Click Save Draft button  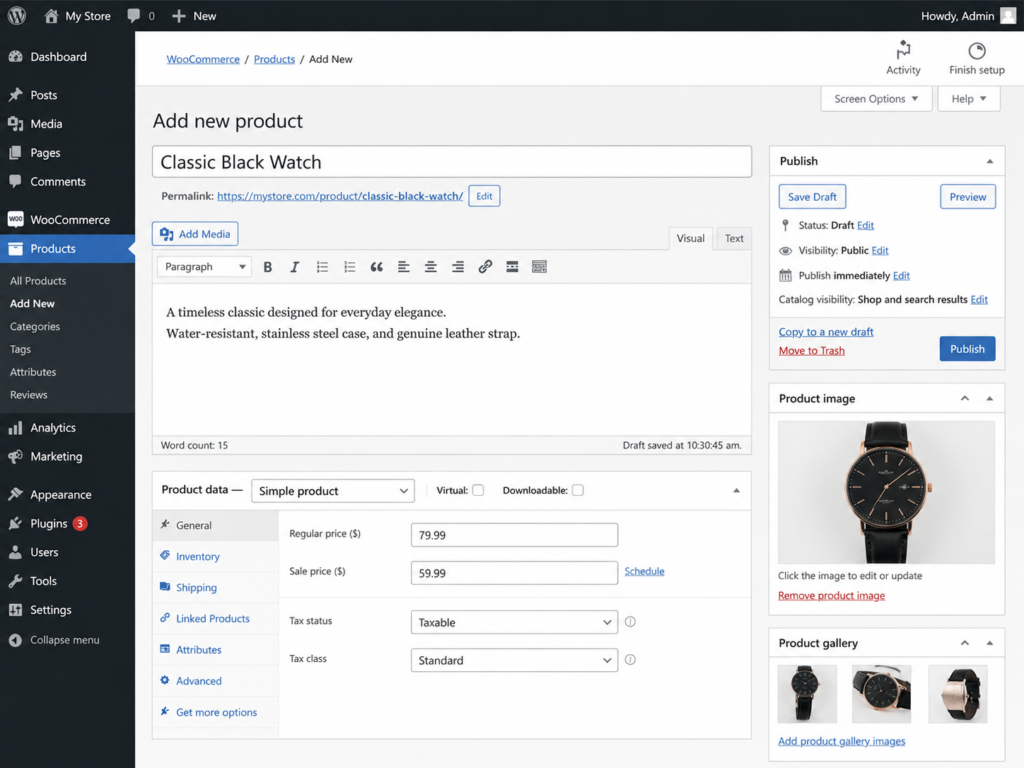coord(812,197)
